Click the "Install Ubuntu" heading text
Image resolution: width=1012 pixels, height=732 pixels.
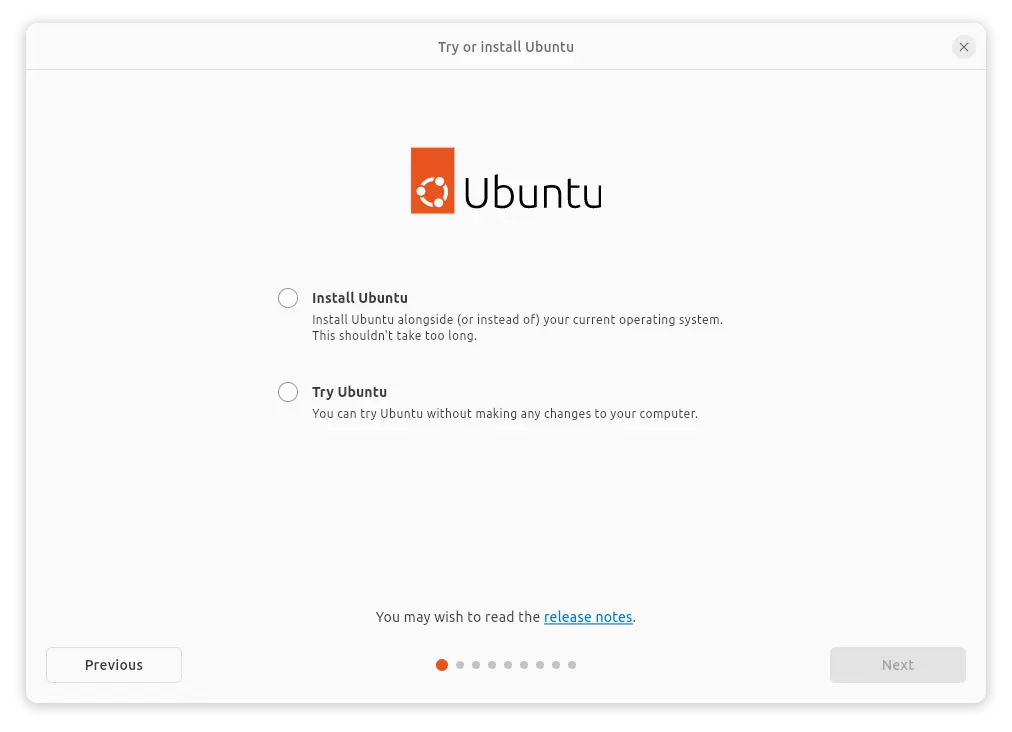point(359,298)
